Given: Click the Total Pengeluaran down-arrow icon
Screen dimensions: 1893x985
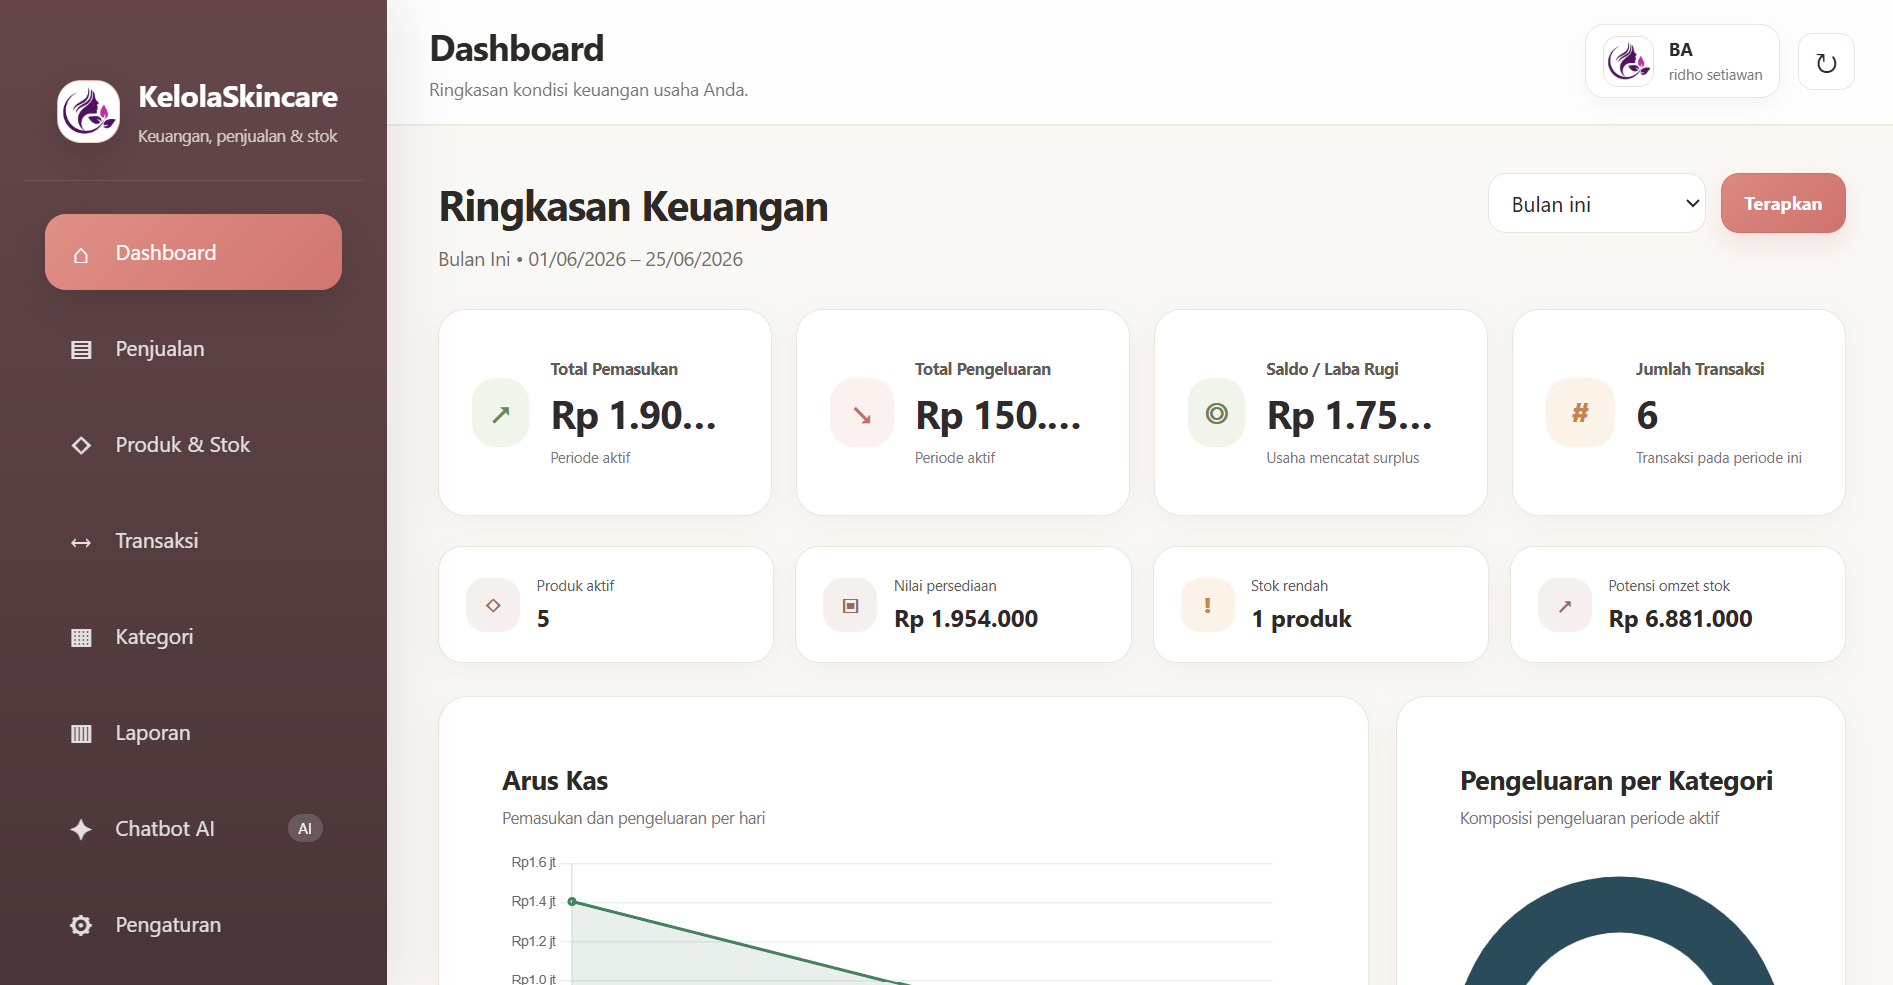Looking at the screenshot, I should (862, 413).
